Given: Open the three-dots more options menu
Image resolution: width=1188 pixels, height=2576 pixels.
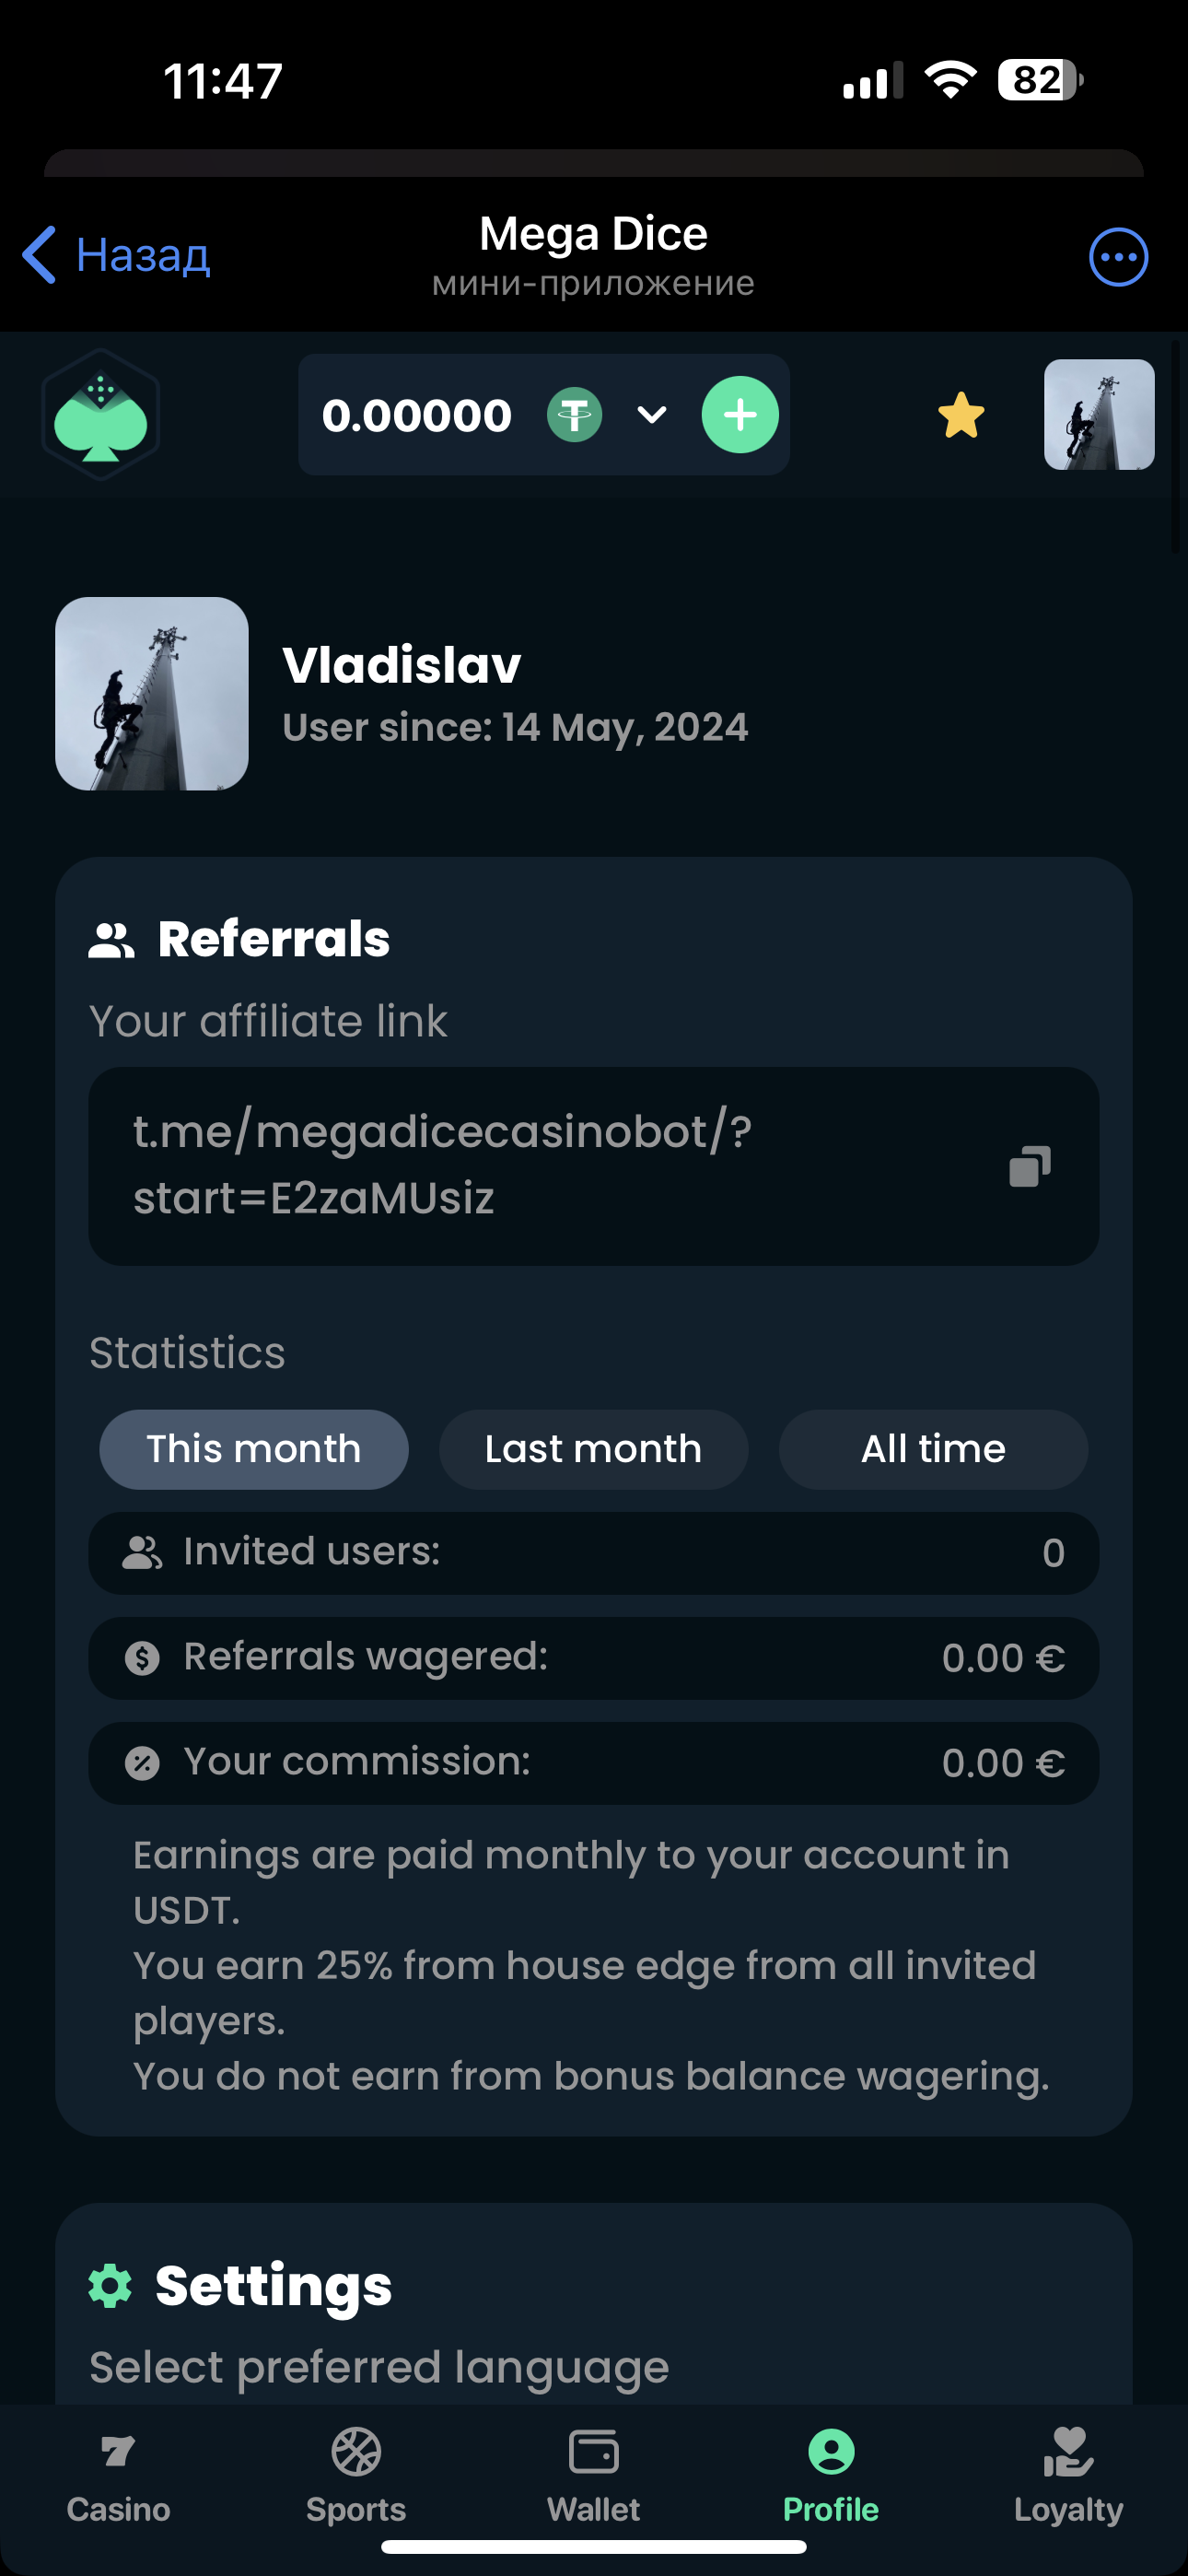Looking at the screenshot, I should [x=1118, y=257].
